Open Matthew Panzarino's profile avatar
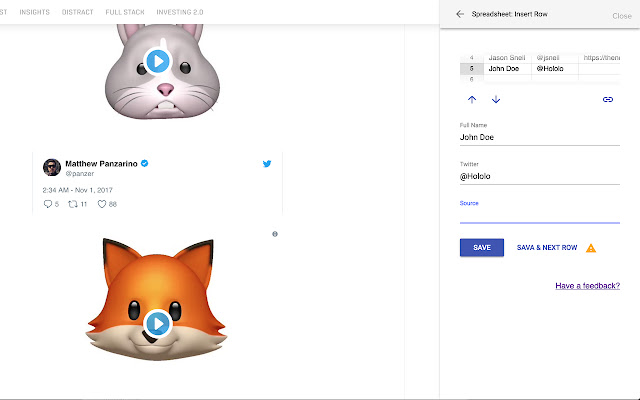Image resolution: width=640 pixels, height=400 pixels. [x=52, y=167]
